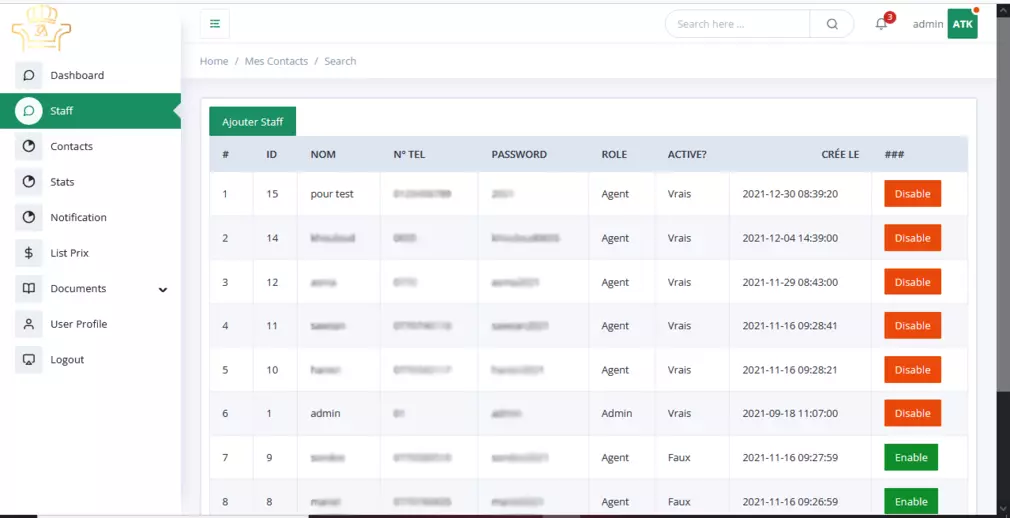The height and width of the screenshot is (518, 1010).
Task: Enable the staff account with ID 9
Action: pos(910,458)
